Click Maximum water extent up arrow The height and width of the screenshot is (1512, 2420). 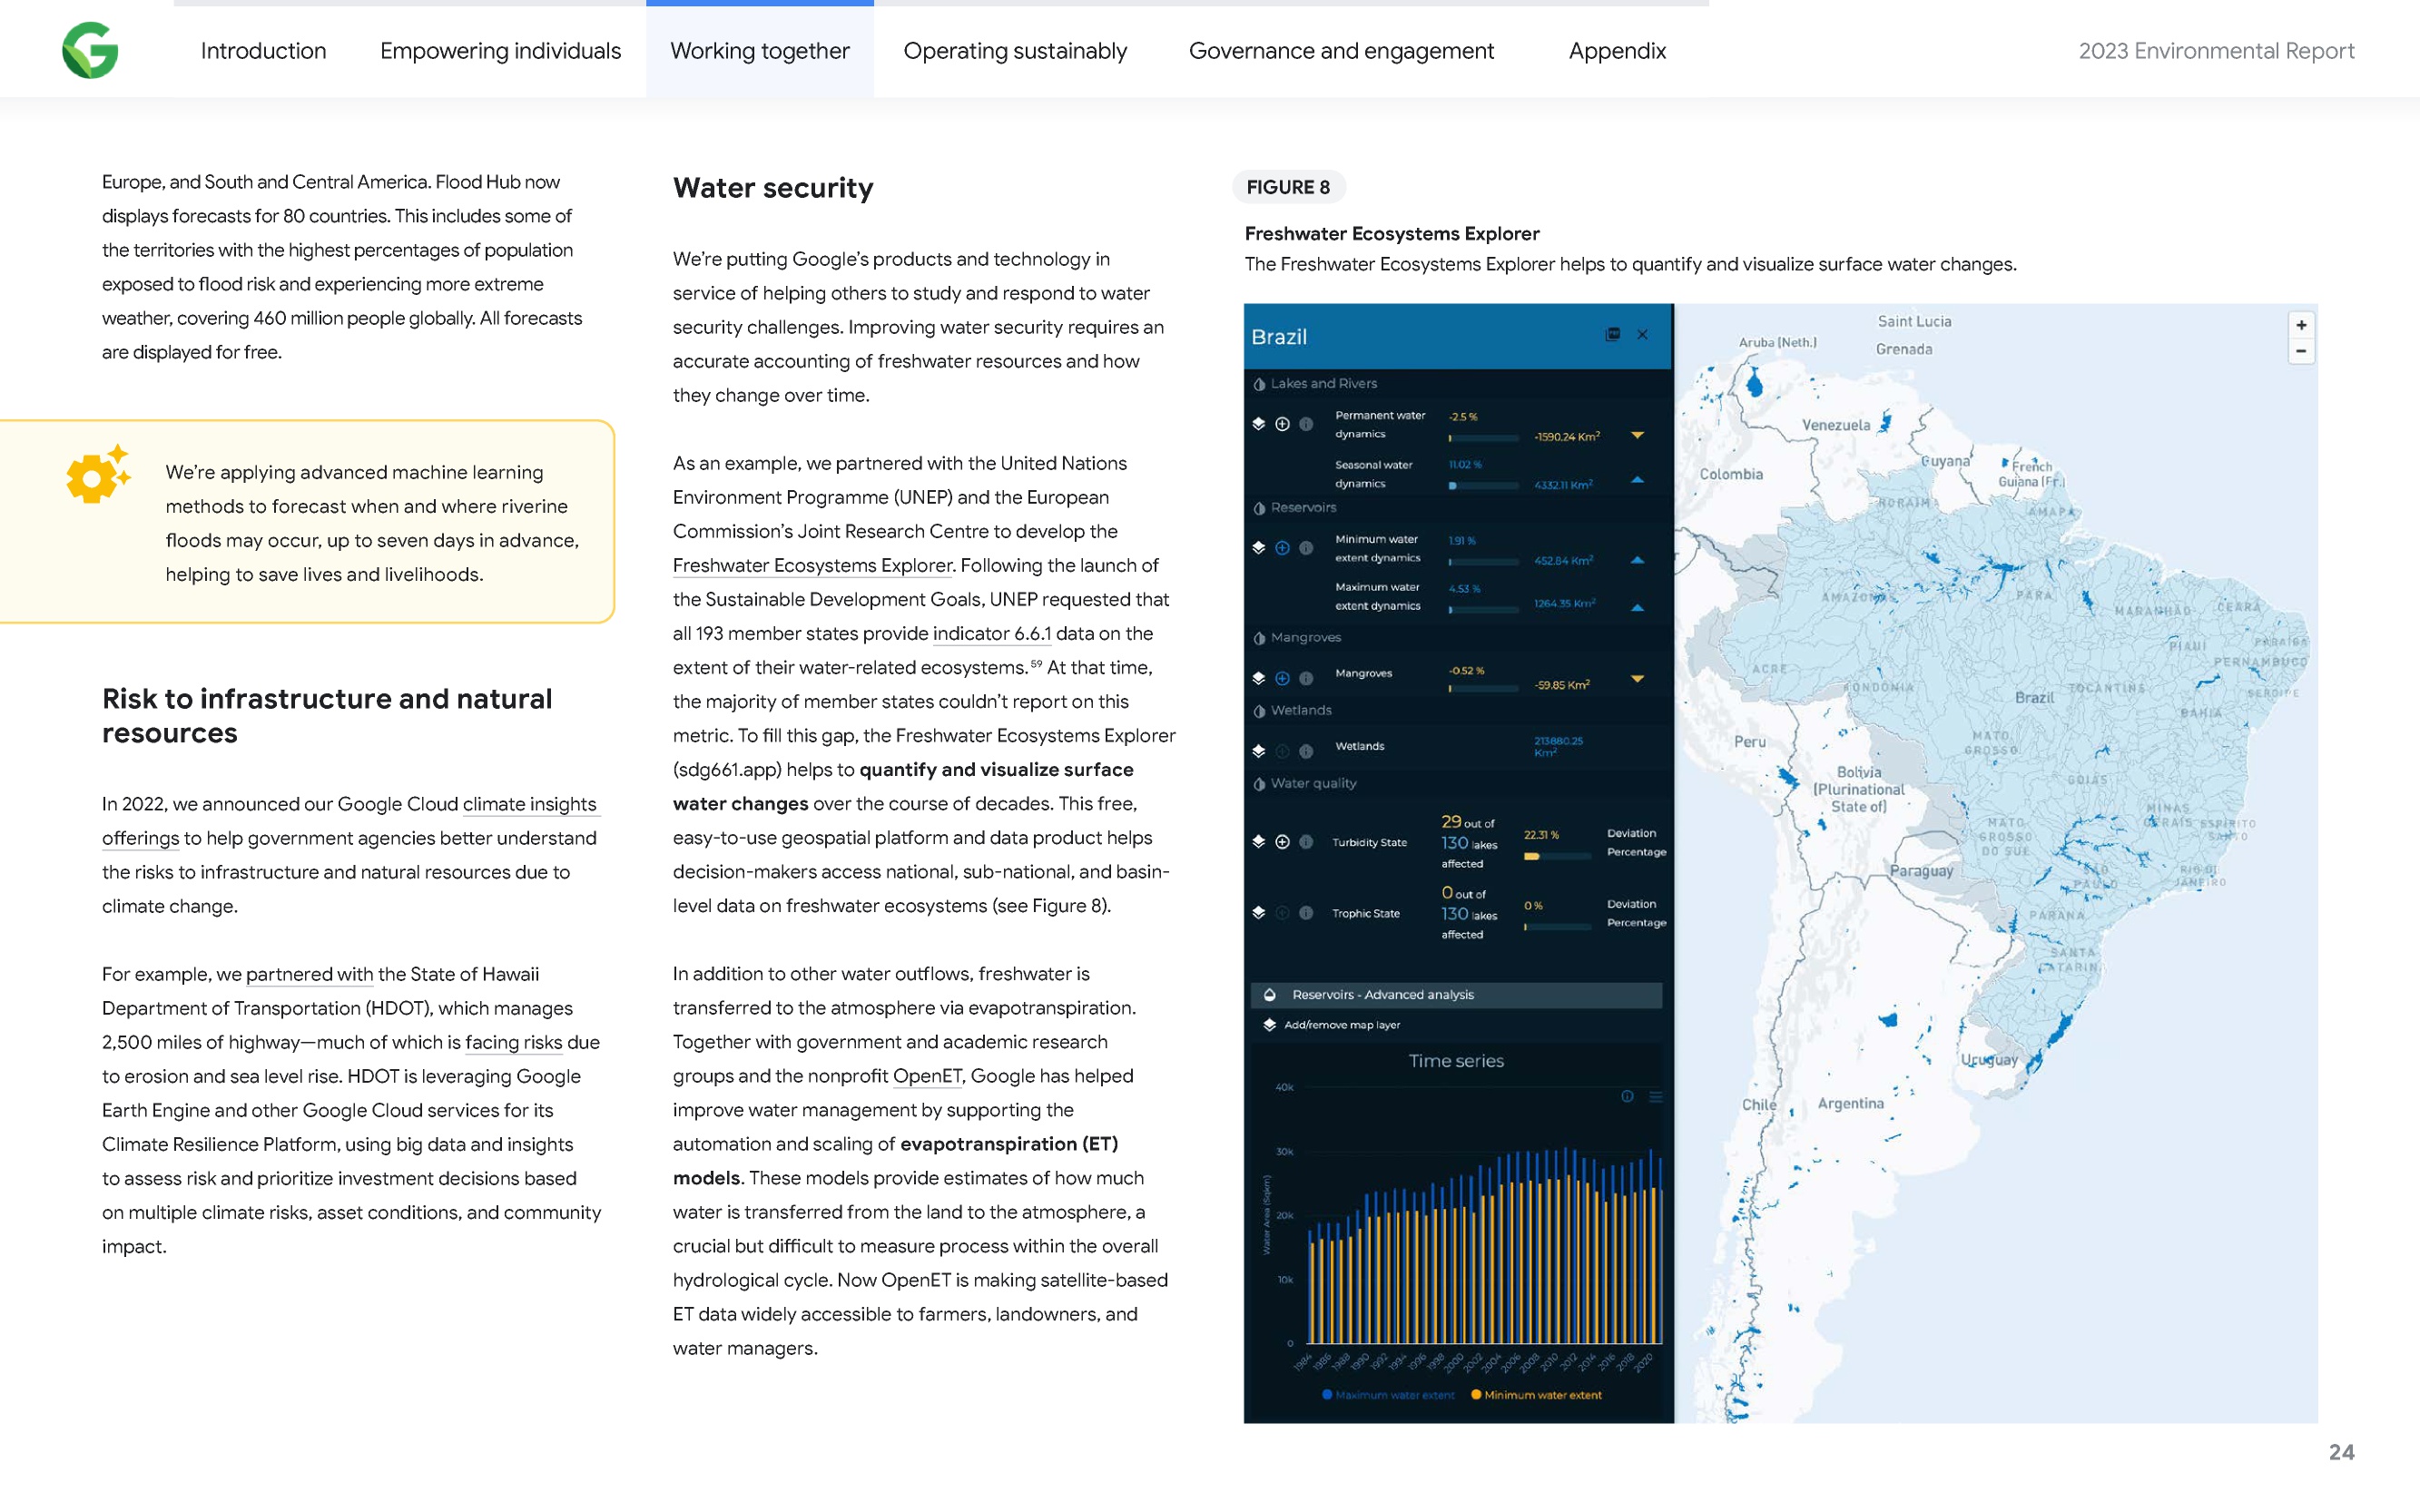pos(1637,607)
